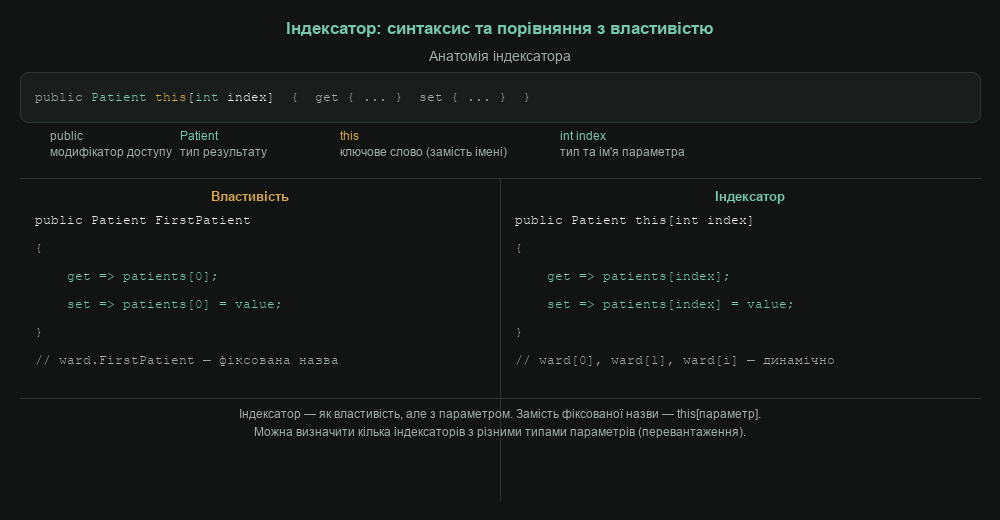Click the title 'Індексатор: синтаксис та порівняння з властивістю'
This screenshot has width=1000, height=520.
(499, 29)
